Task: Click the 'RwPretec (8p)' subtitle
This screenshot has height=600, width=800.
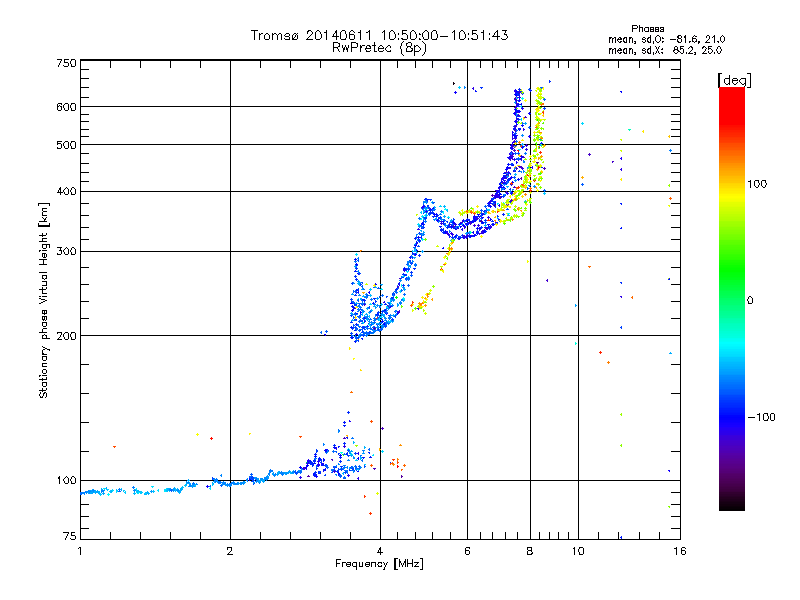Action: point(379,48)
